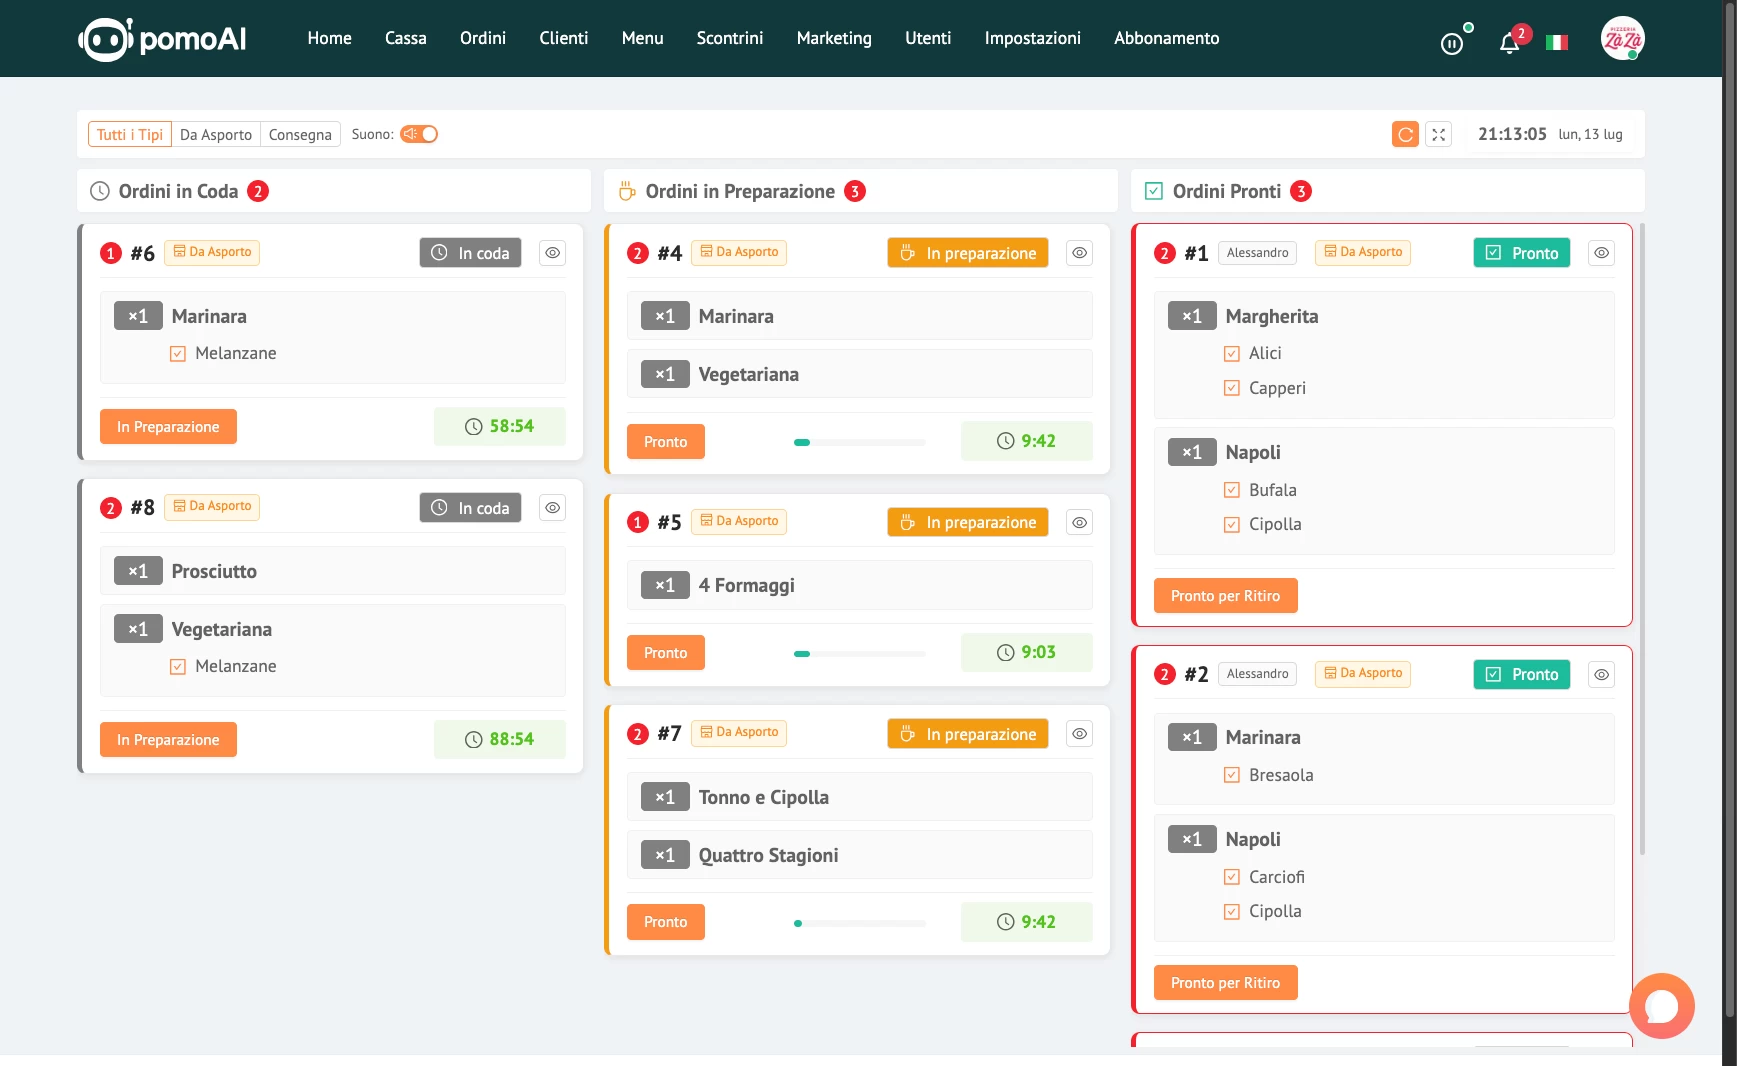1737x1066 pixels.
Task: Select the Consegna filter tab
Action: [x=300, y=134]
